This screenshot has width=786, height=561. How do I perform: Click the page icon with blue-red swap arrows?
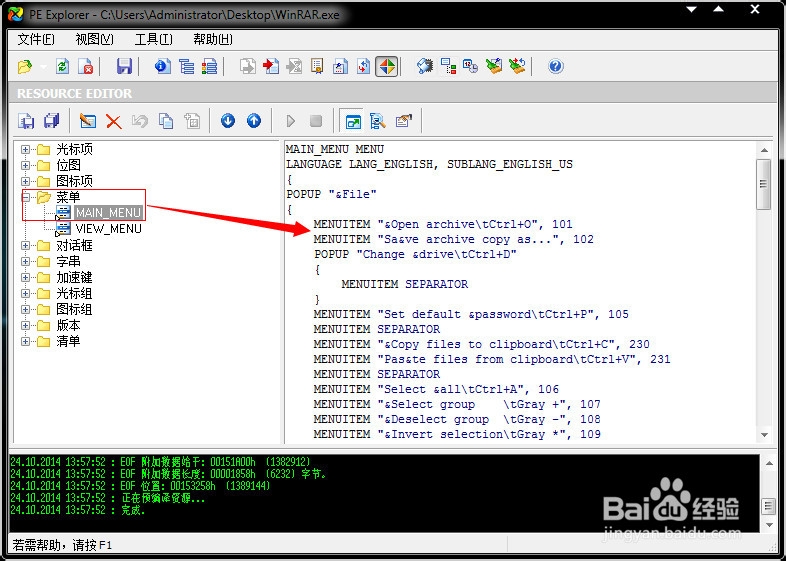point(363,66)
